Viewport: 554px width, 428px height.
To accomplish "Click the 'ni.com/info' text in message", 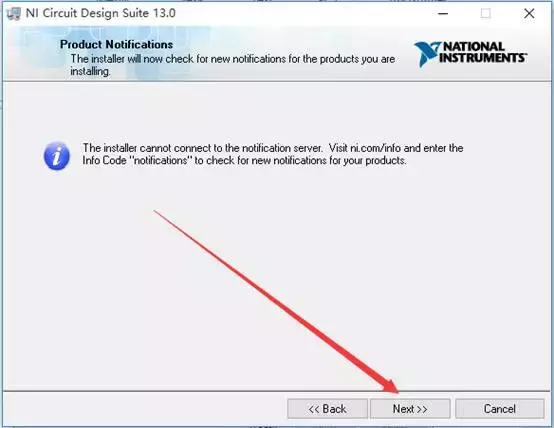I will 375,148.
